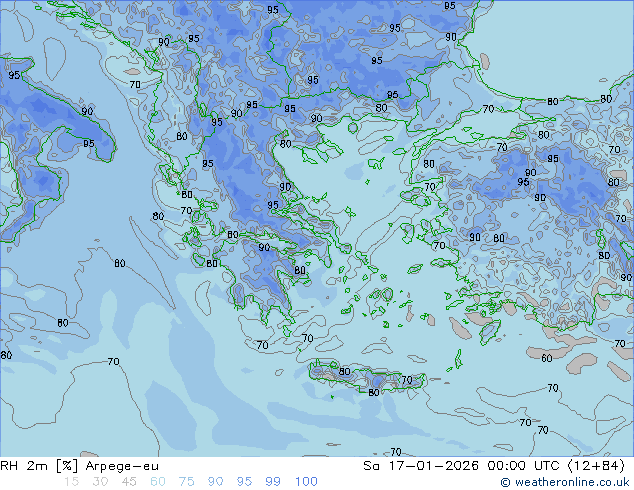Screen dimensions: 634x490
Task: Click legend value '15'
Action: pos(71,482)
